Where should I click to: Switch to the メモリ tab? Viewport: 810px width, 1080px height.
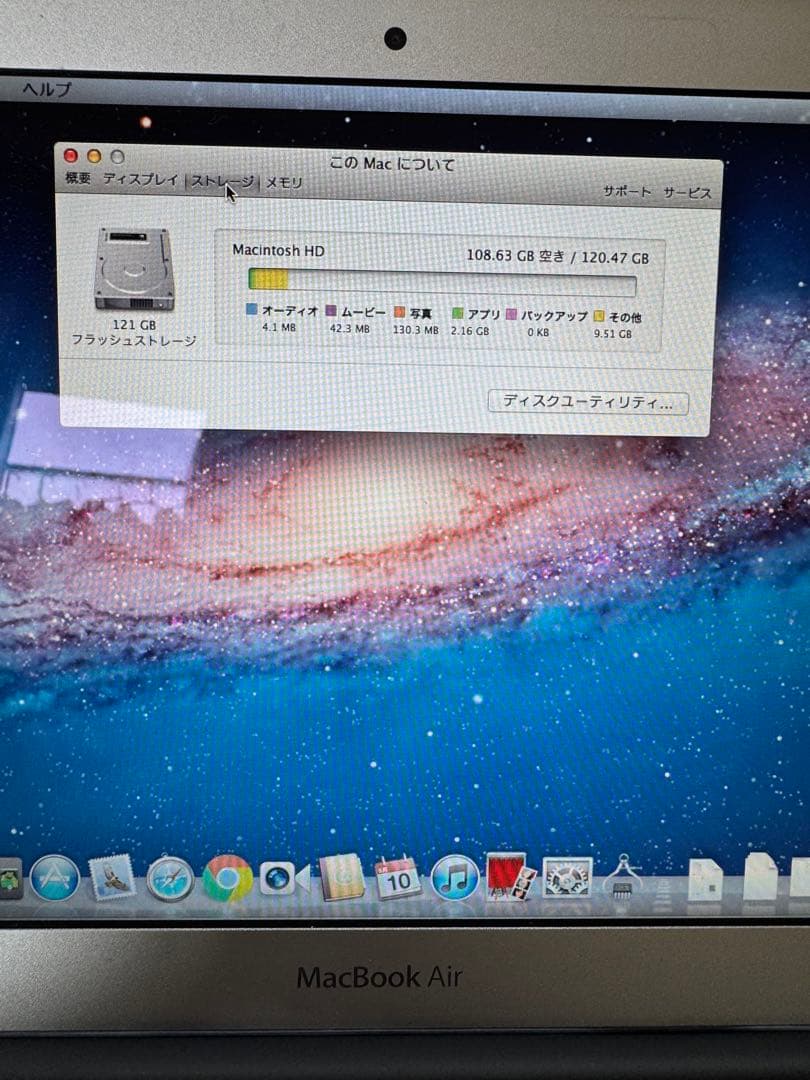(x=282, y=183)
